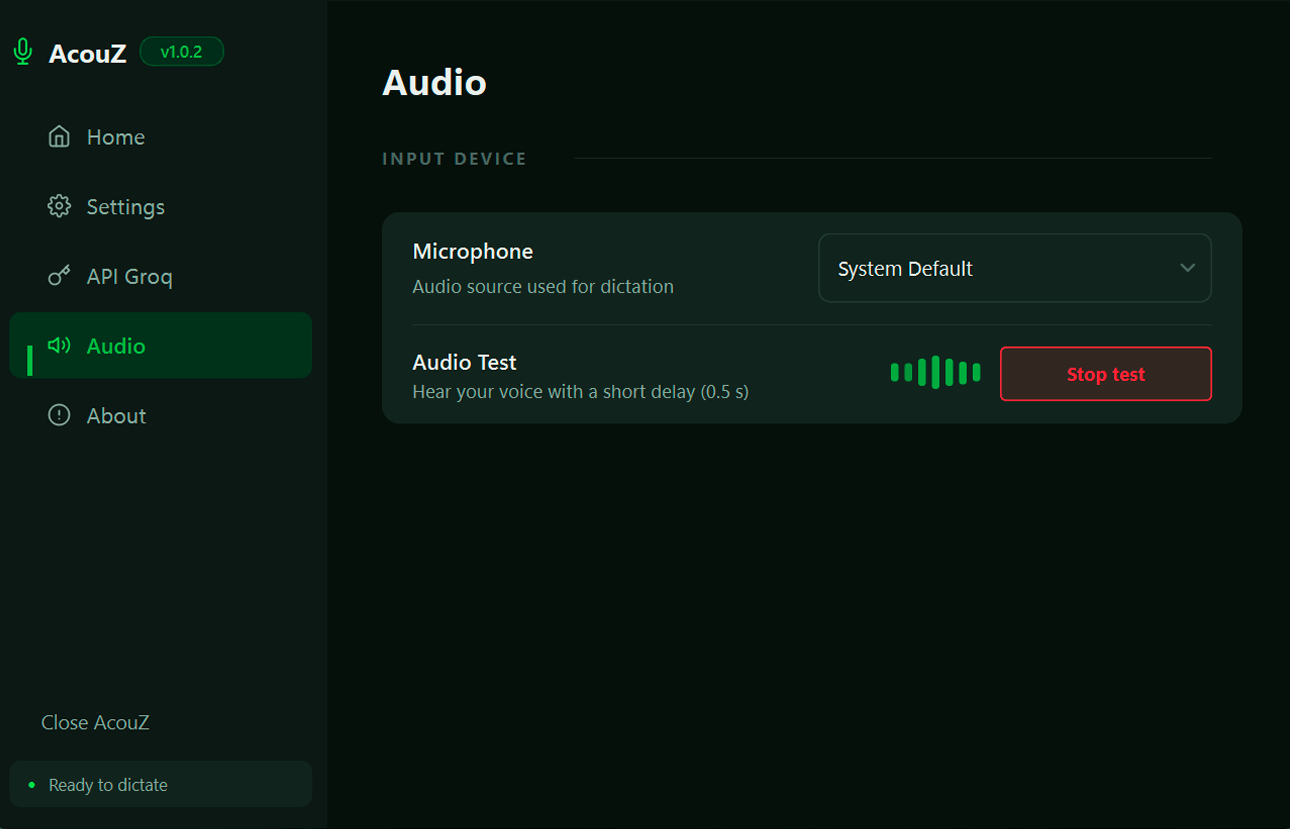The height and width of the screenshot is (829, 1290).
Task: Click the exclamation icon next to About
Action: (x=59, y=415)
